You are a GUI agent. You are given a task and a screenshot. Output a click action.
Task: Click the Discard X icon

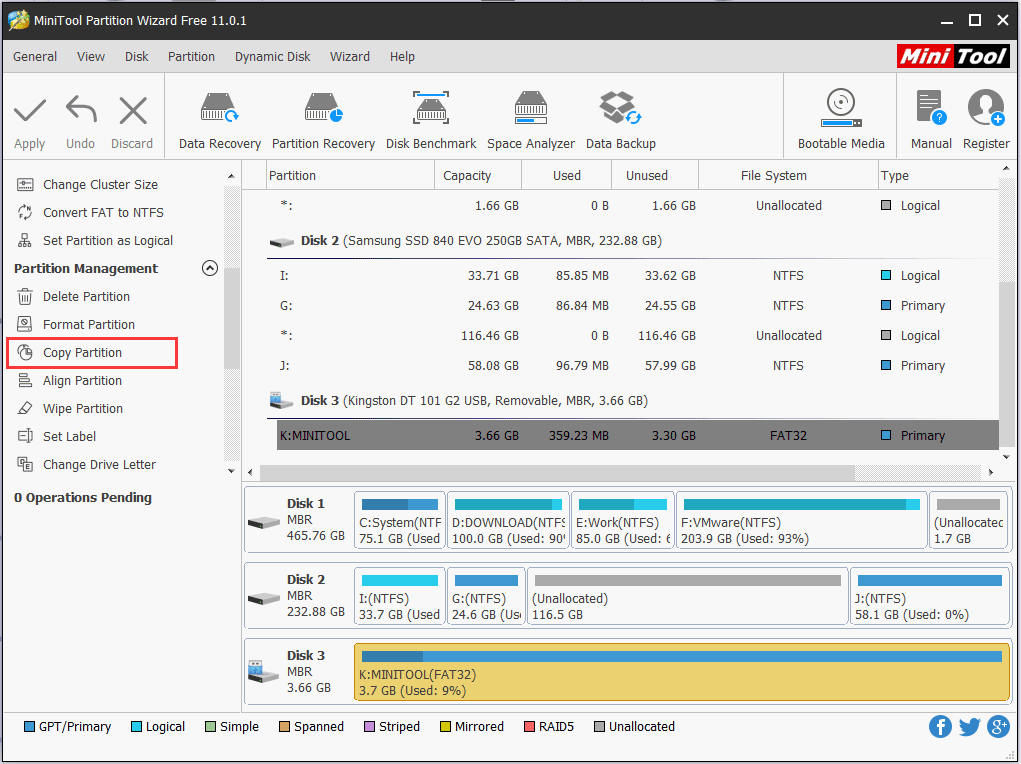coord(133,110)
